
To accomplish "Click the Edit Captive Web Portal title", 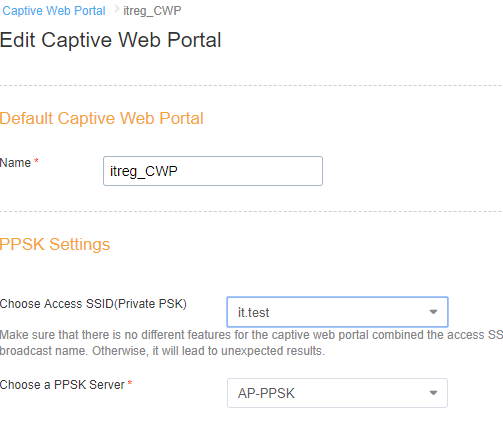I will (111, 40).
